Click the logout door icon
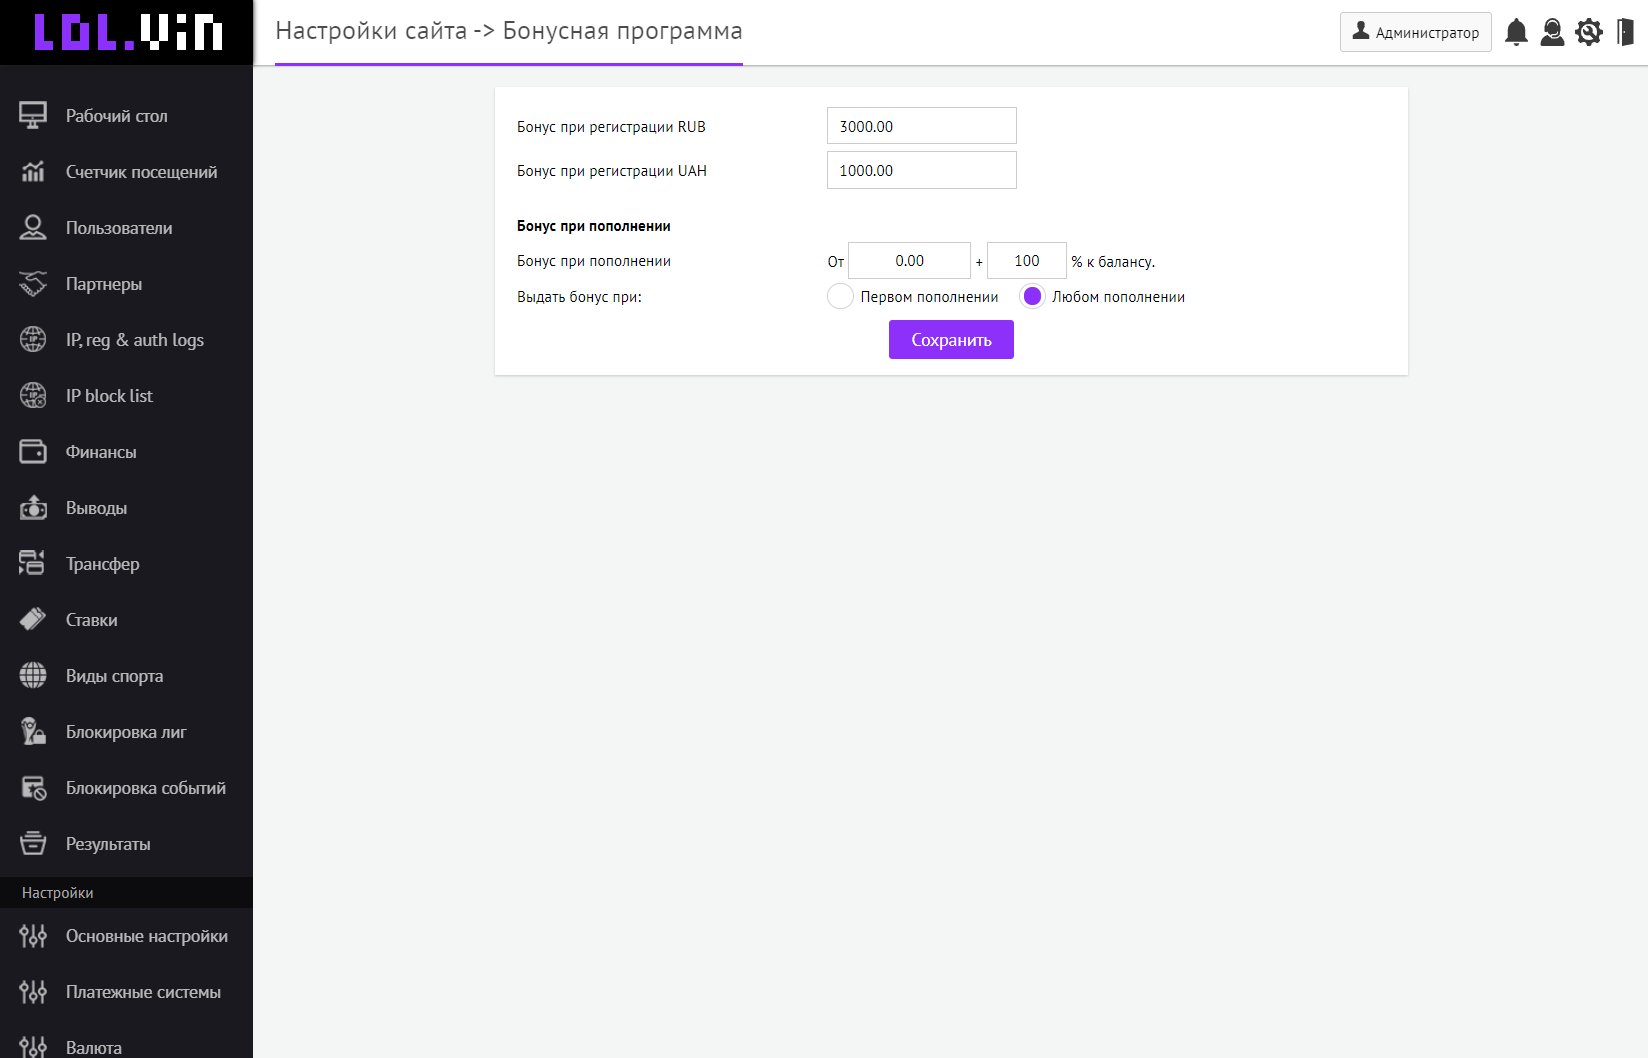The height and width of the screenshot is (1058, 1648). tap(1625, 32)
